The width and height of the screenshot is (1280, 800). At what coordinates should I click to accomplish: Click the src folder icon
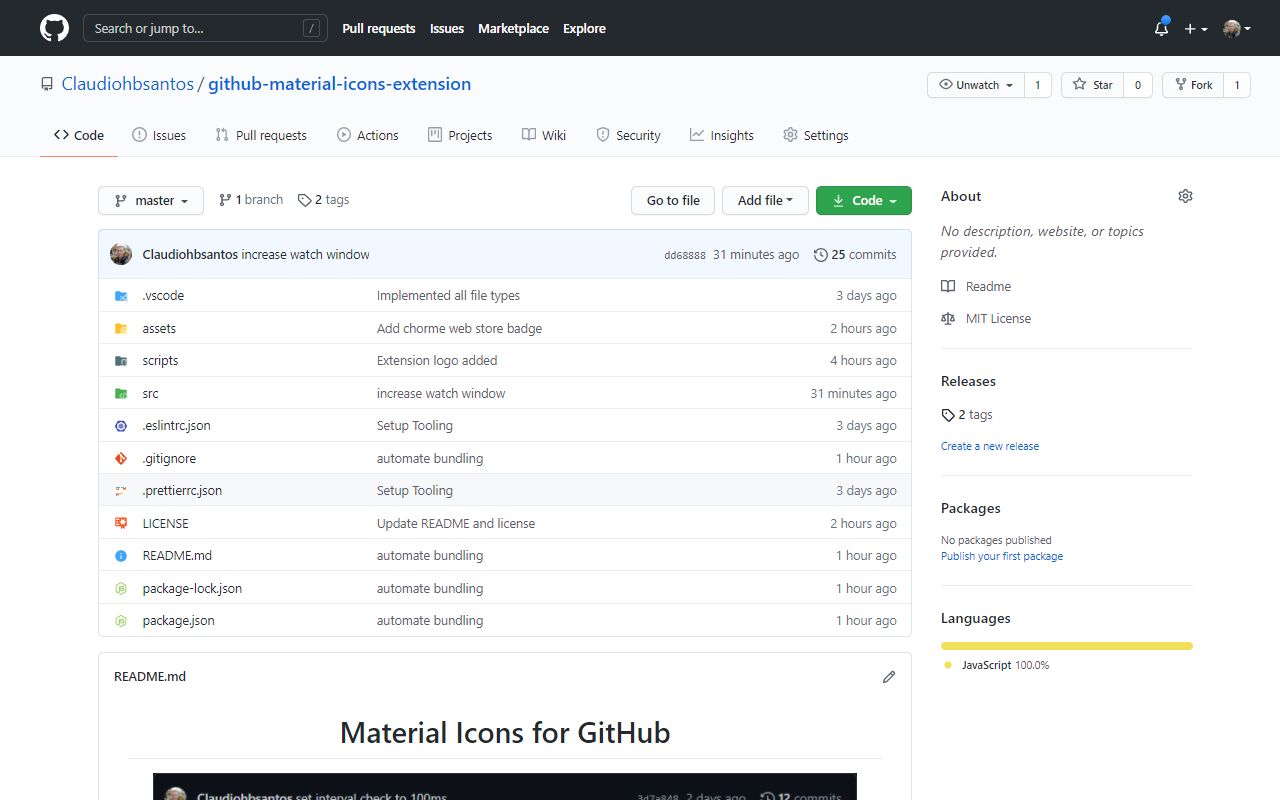120,393
